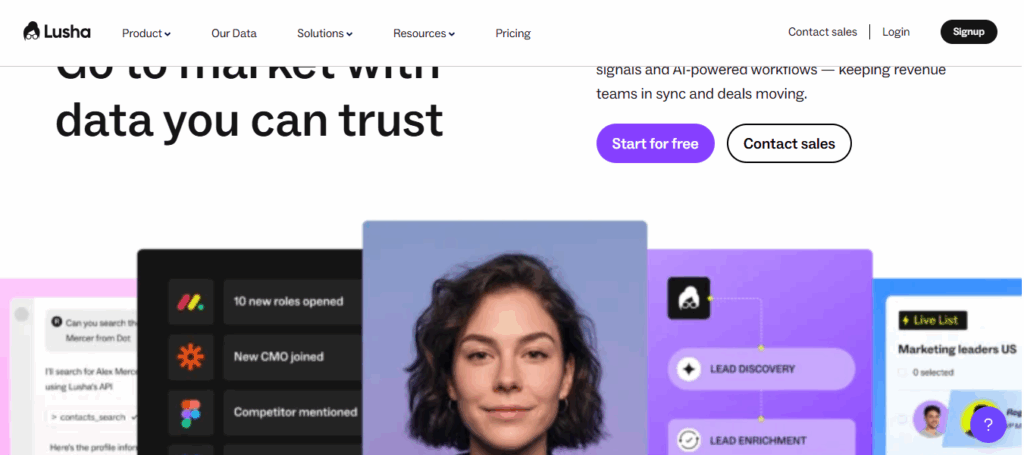Click the purple help question mark bubble
The height and width of the screenshot is (455, 1024).
tap(988, 425)
